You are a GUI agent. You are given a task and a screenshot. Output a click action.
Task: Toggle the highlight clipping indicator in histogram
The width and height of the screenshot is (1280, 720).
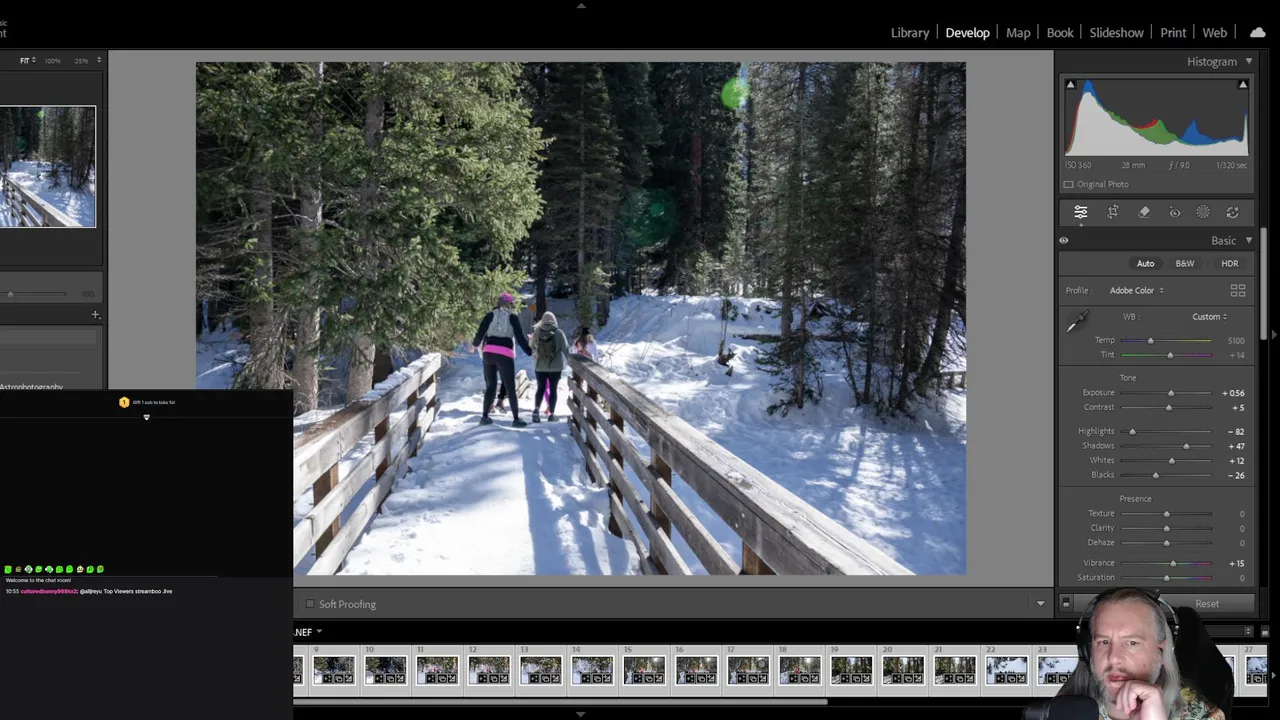1243,85
